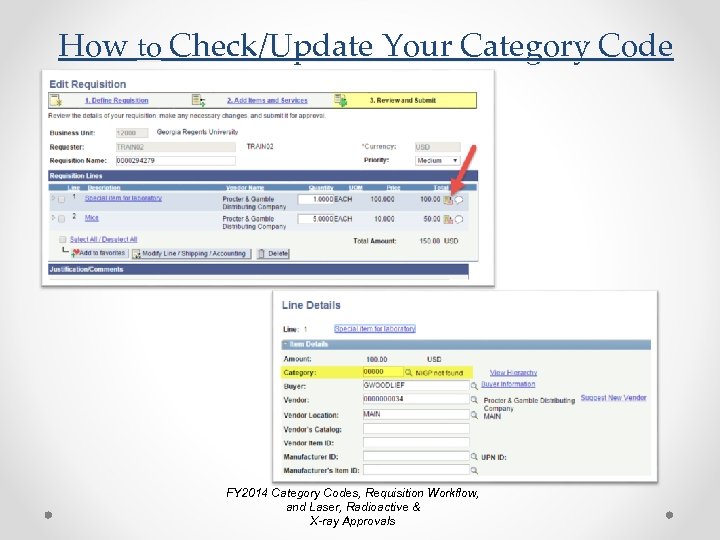This screenshot has height=540, width=720.
Task: Click the Justification/Comments section header
Action: point(259,270)
